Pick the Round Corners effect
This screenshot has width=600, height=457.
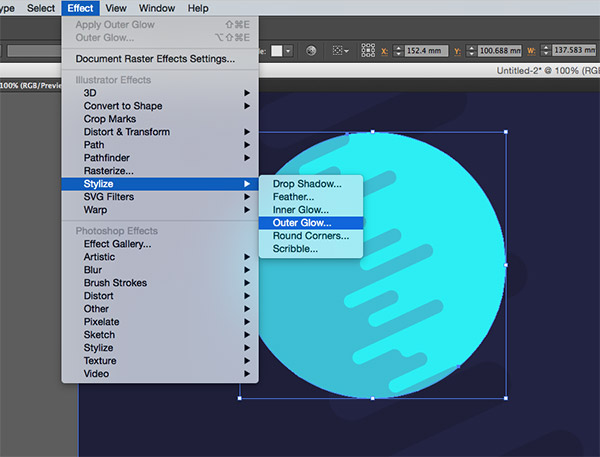[310, 236]
